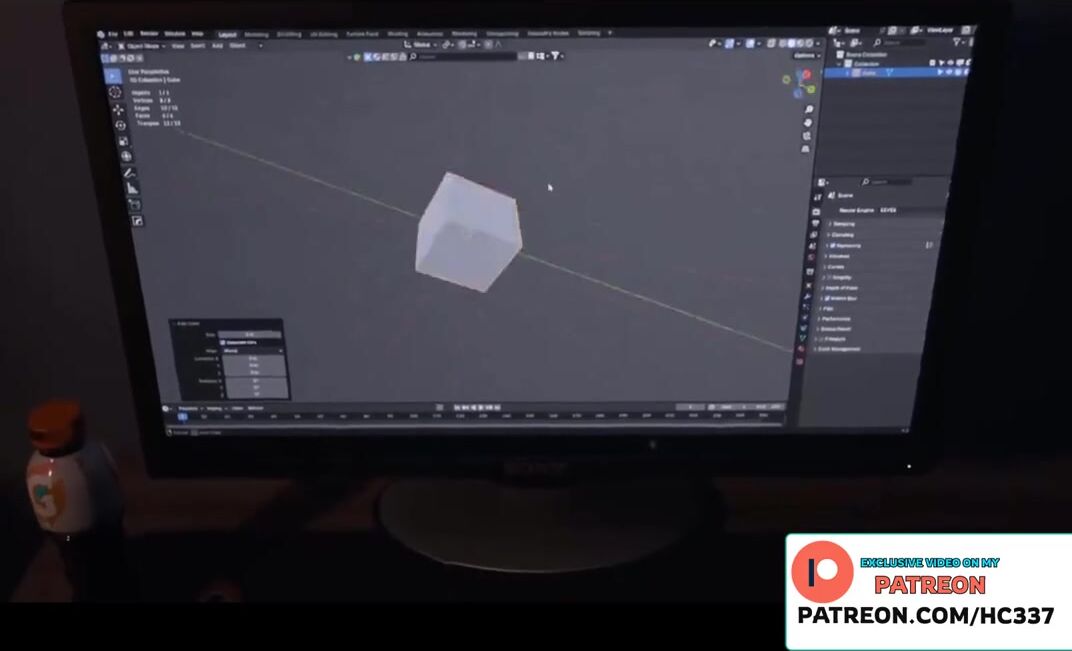Open the timeline Marker menu
Viewport: 1072px width, 651px height.
(255, 408)
